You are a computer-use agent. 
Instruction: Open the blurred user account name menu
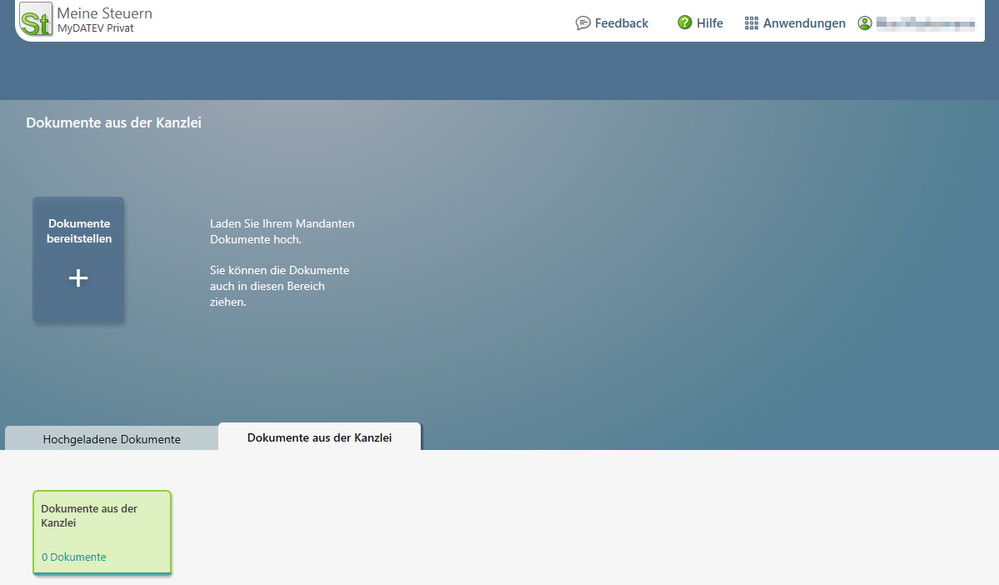pos(925,24)
